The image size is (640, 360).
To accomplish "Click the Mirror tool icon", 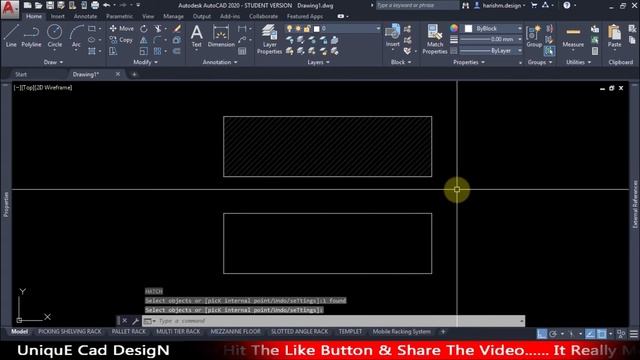I will (144, 40).
